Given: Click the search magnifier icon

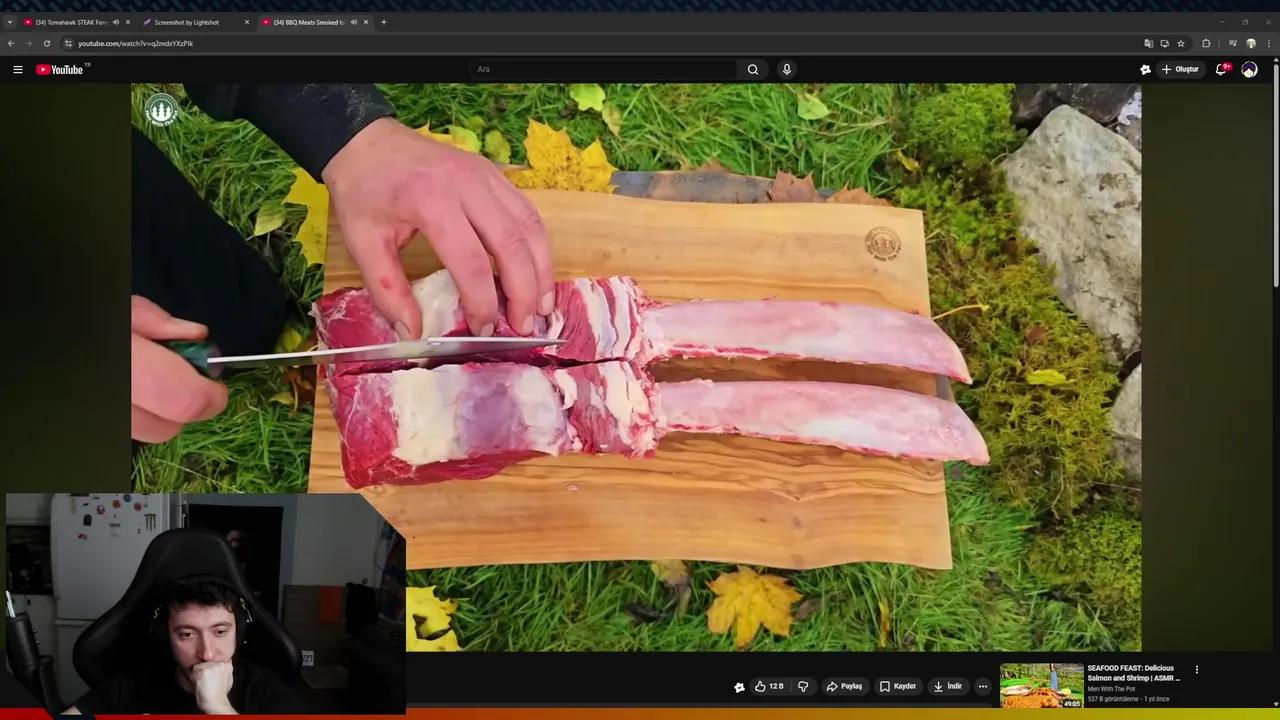Looking at the screenshot, I should click(x=752, y=69).
